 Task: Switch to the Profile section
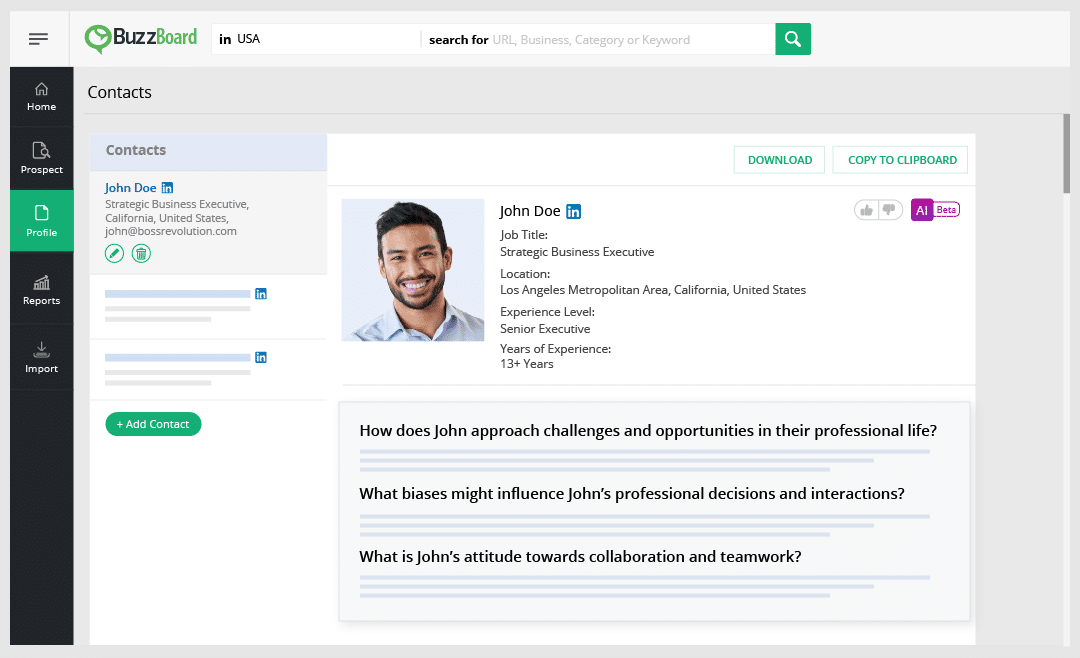(x=41, y=220)
